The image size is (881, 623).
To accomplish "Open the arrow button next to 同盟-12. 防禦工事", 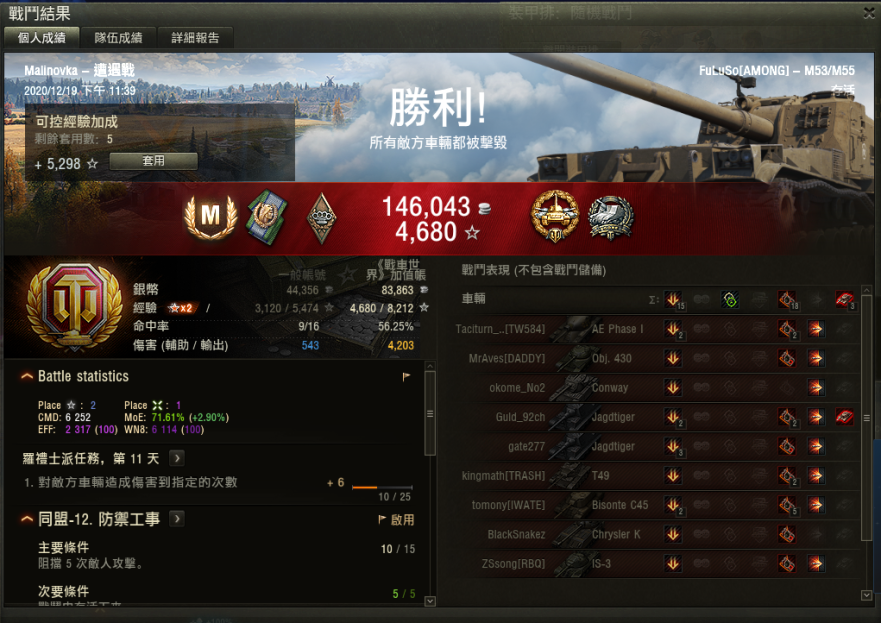I will (x=177, y=519).
